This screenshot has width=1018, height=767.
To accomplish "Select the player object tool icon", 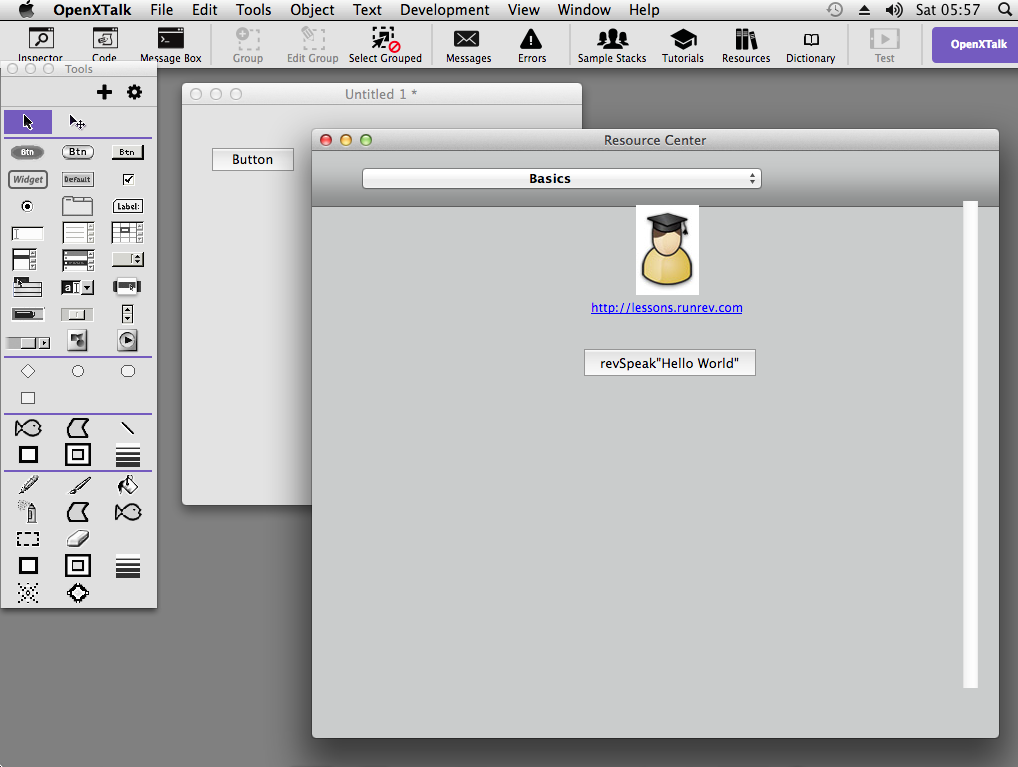I will (x=127, y=340).
